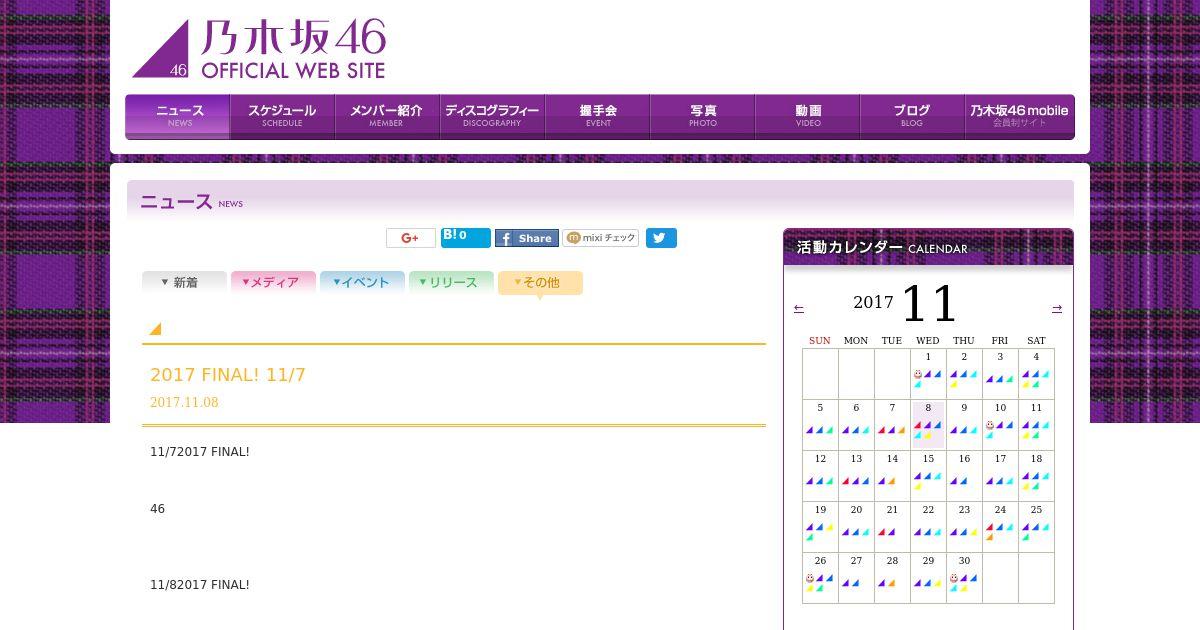
Task: Select November 11 in the calendar
Action: point(1036,424)
